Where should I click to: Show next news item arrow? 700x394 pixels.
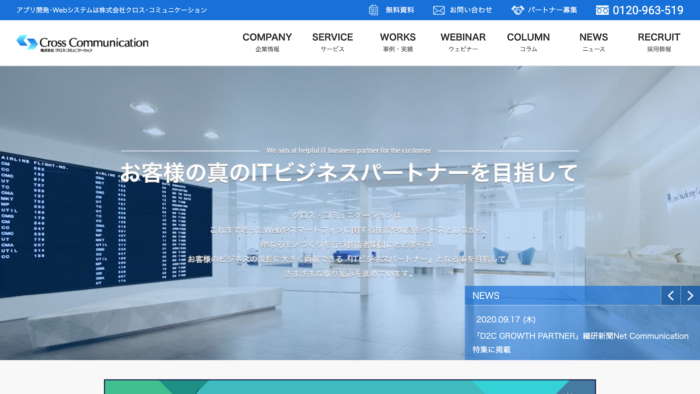coord(690,295)
